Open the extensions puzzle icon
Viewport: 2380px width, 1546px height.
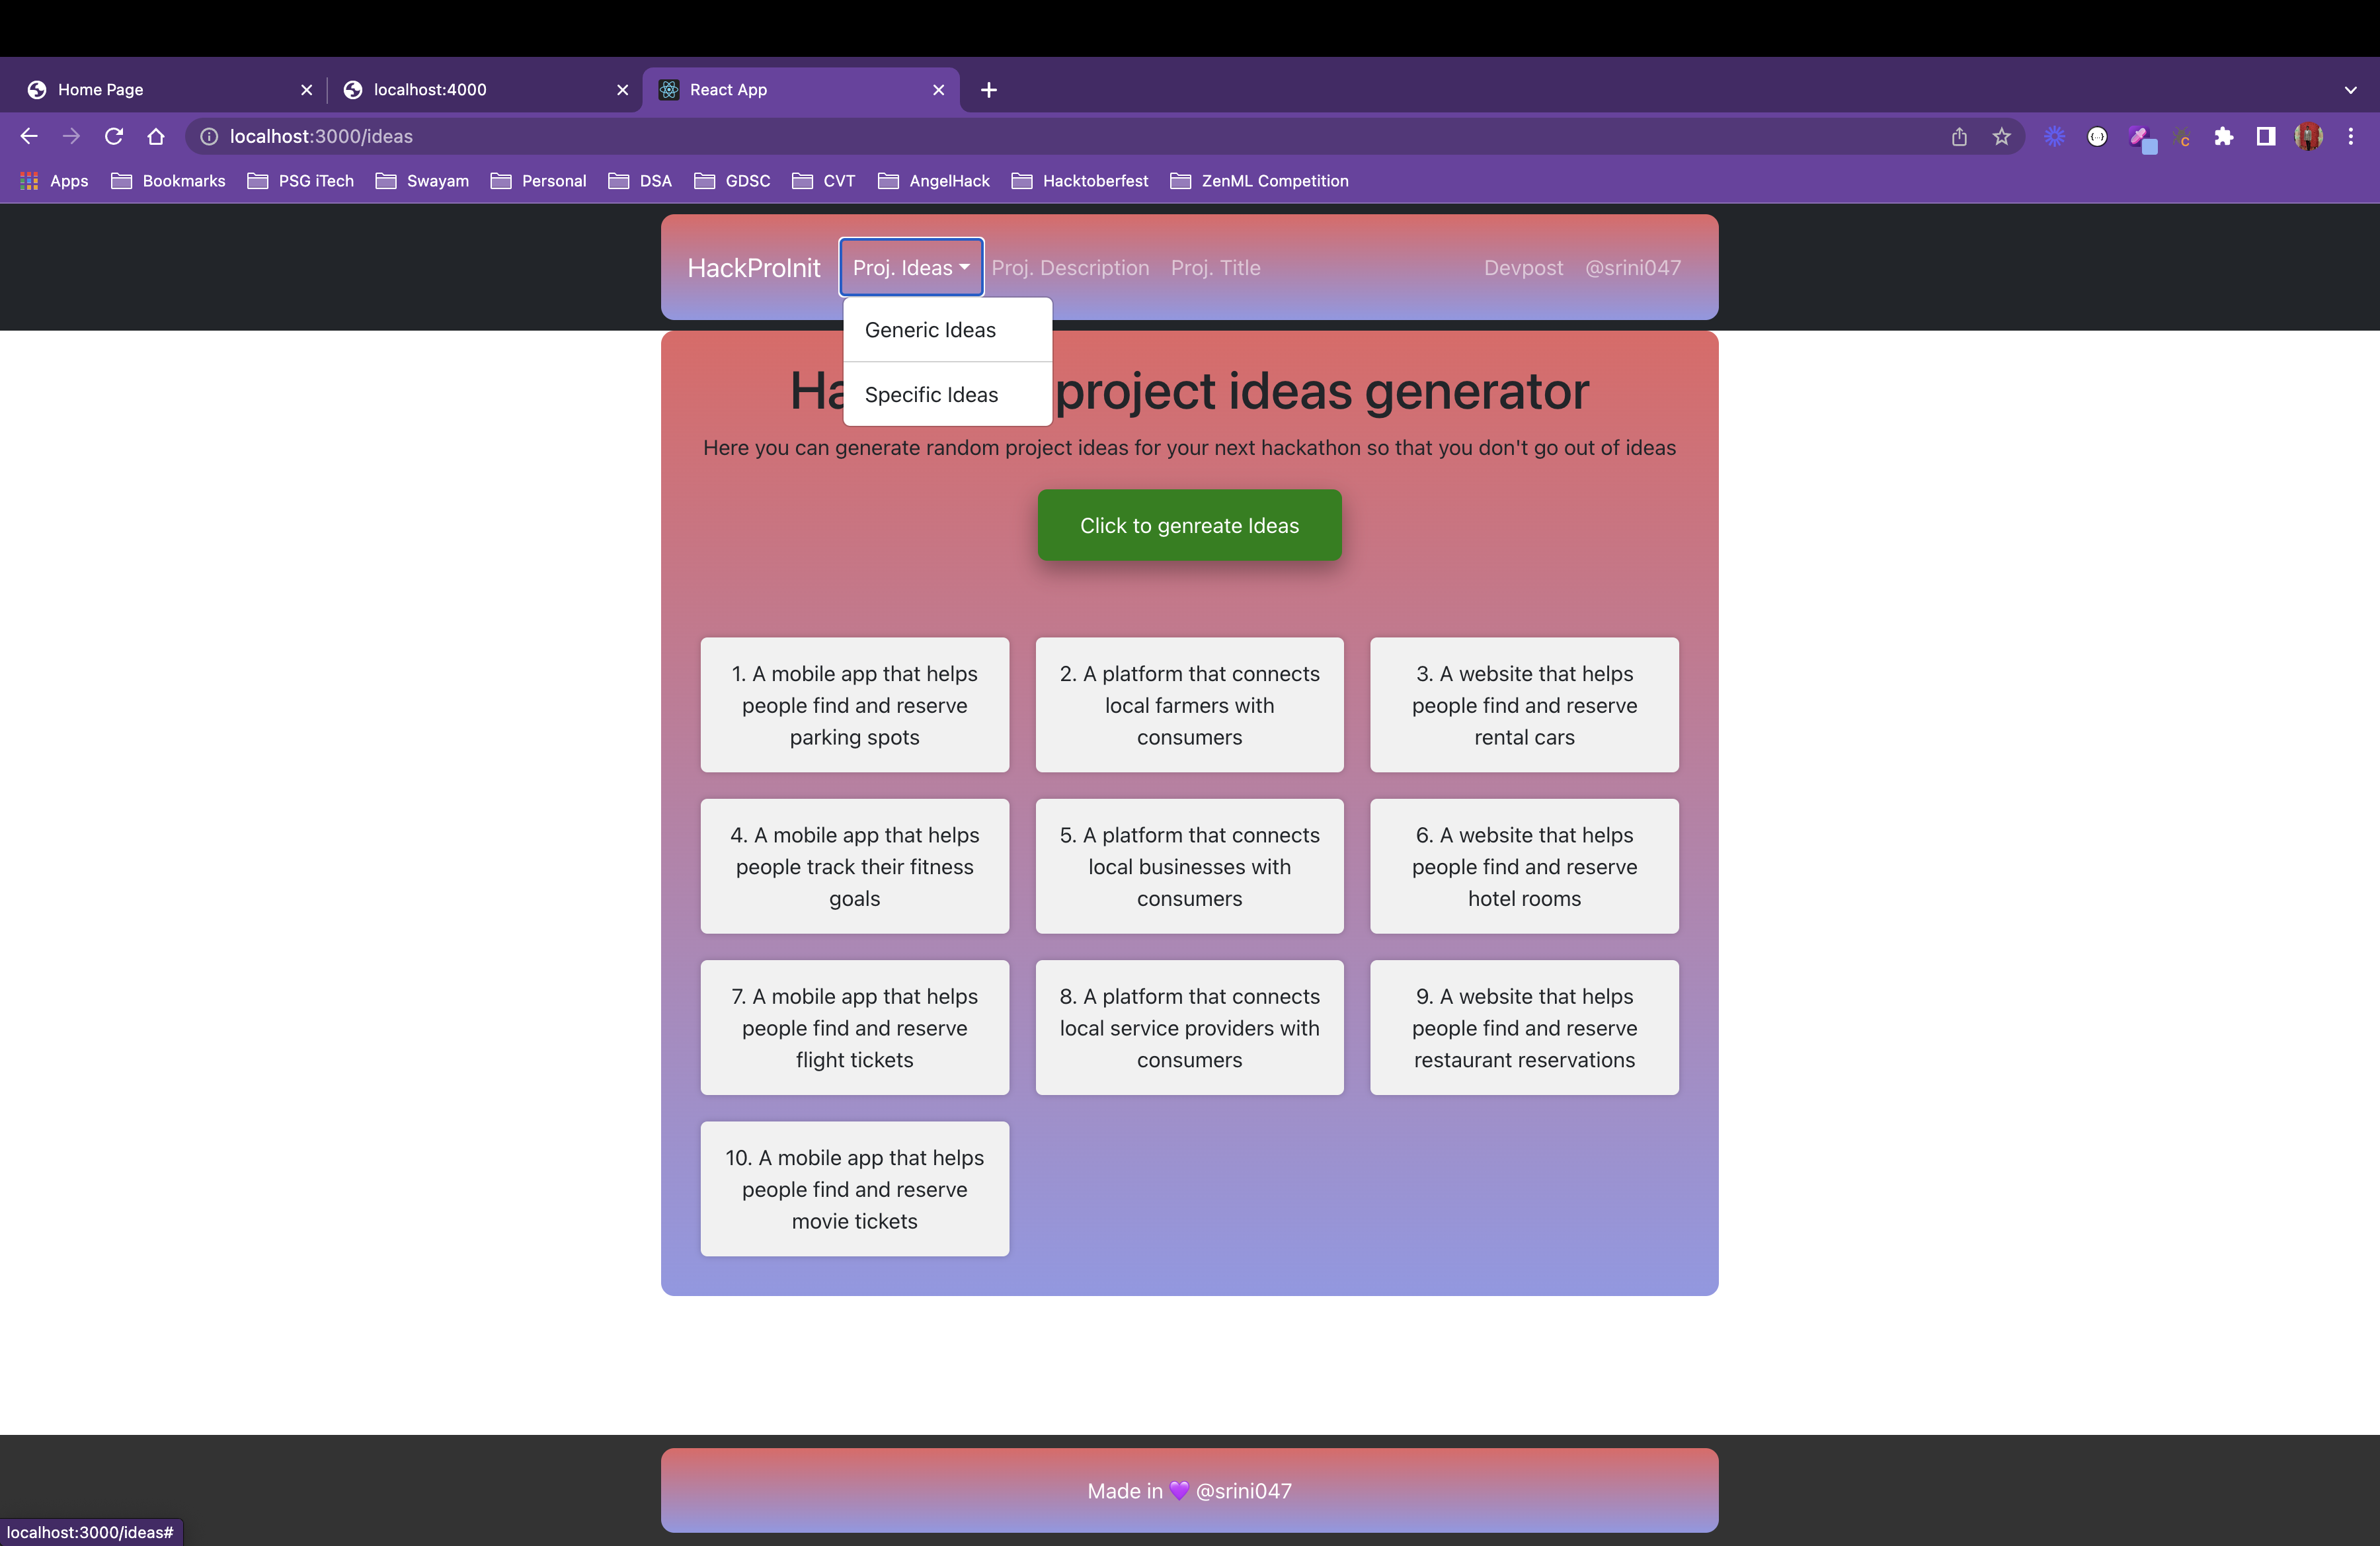pyautogui.click(x=2223, y=137)
